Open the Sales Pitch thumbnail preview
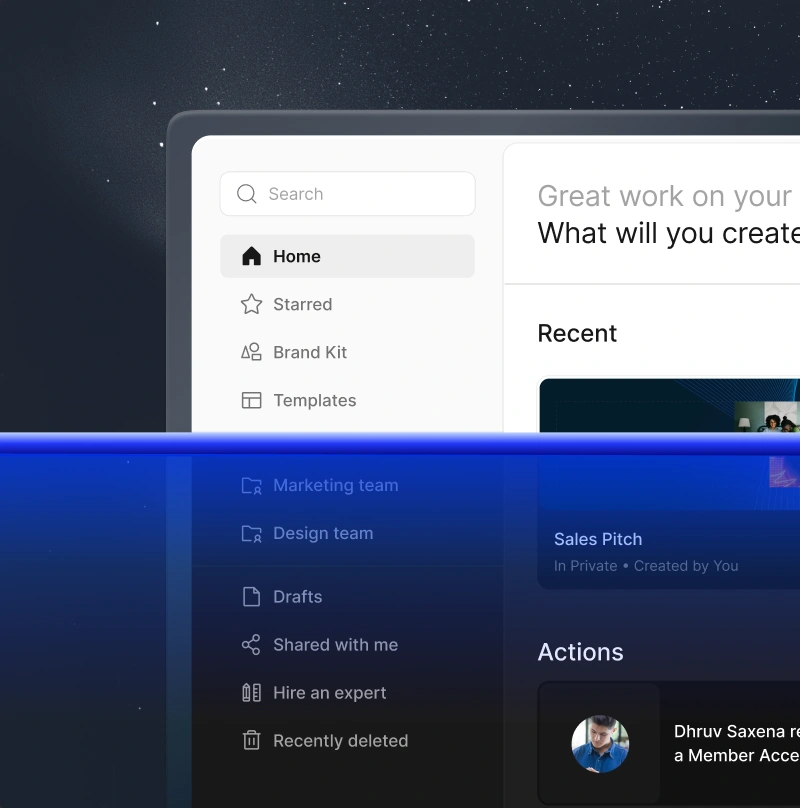Screen dimensions: 800x808 tap(670, 444)
